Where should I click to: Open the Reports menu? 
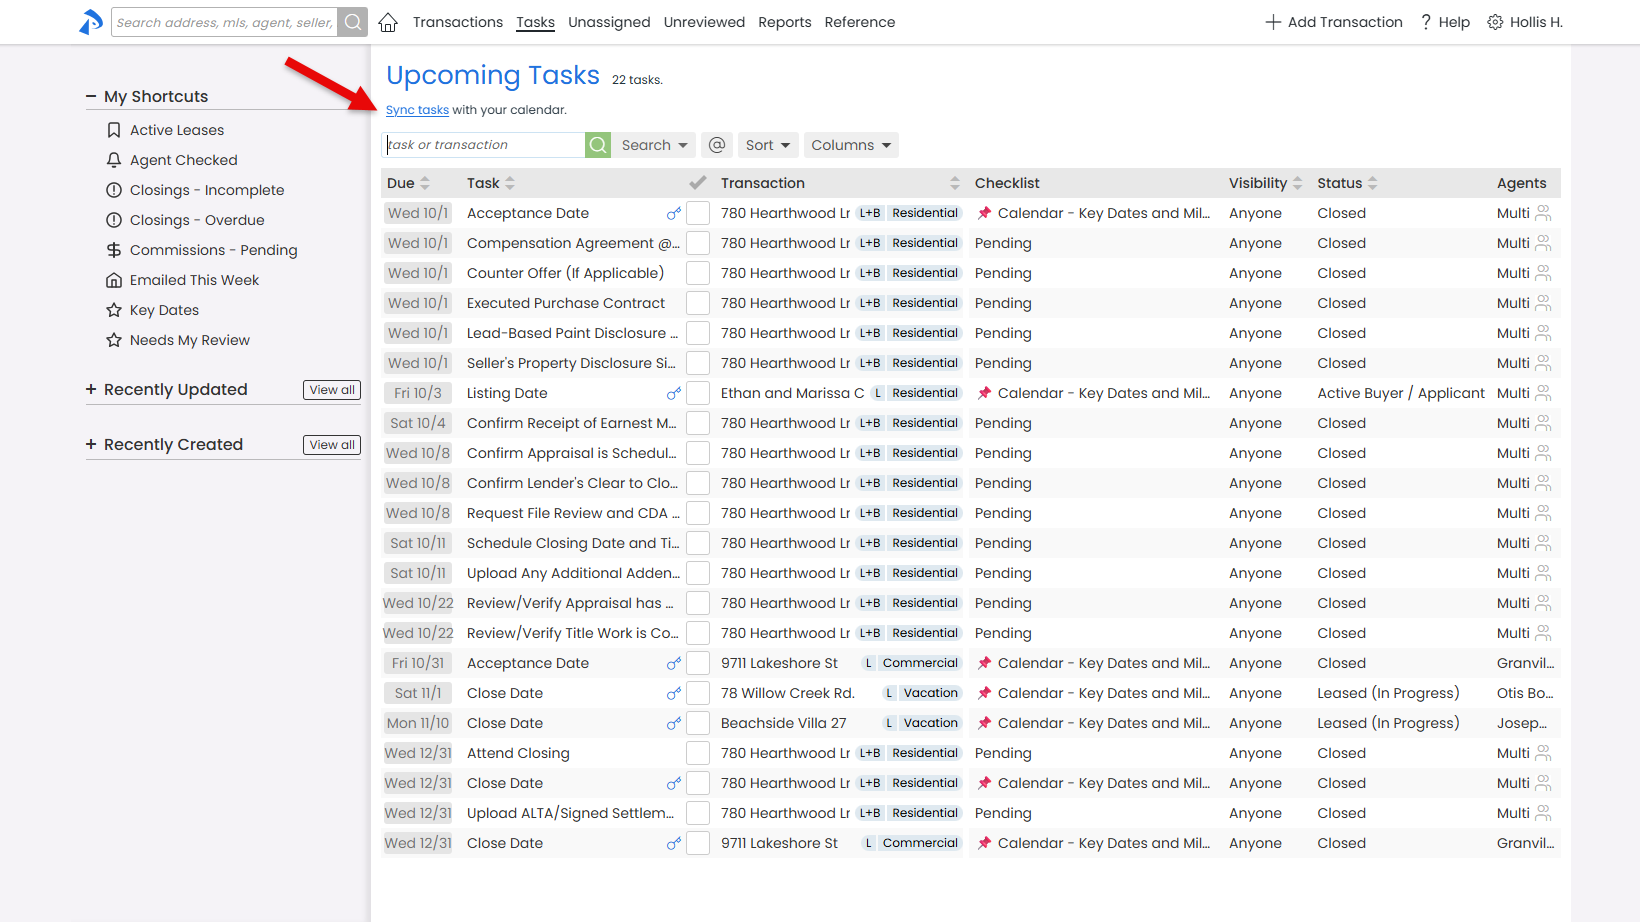785,22
